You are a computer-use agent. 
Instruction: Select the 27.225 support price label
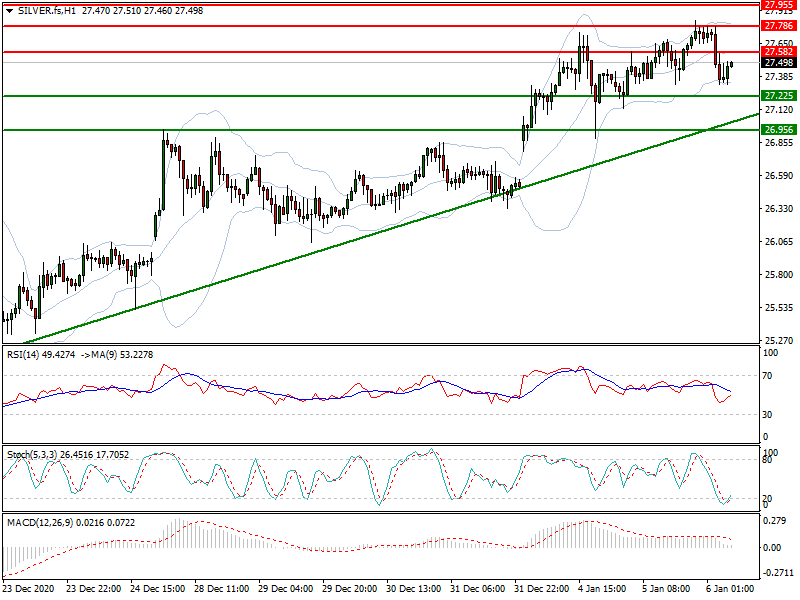[779, 96]
